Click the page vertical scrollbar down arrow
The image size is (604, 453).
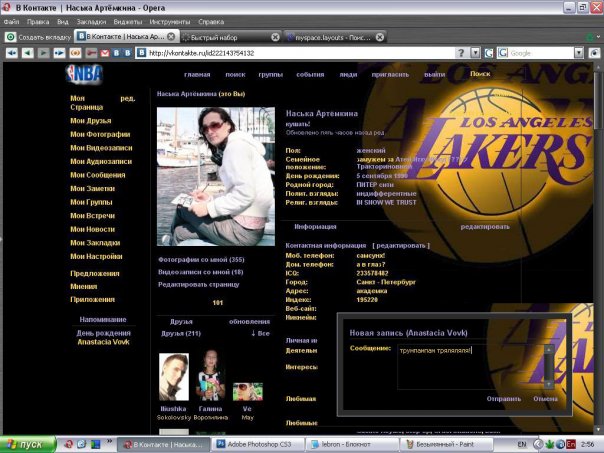point(598,429)
